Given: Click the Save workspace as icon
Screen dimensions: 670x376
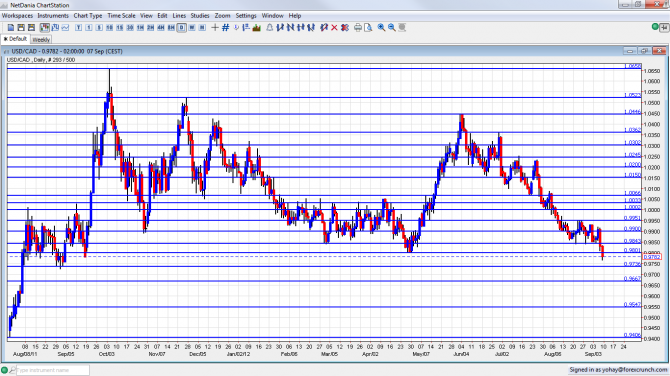Looking at the screenshot, I should (x=31, y=28).
